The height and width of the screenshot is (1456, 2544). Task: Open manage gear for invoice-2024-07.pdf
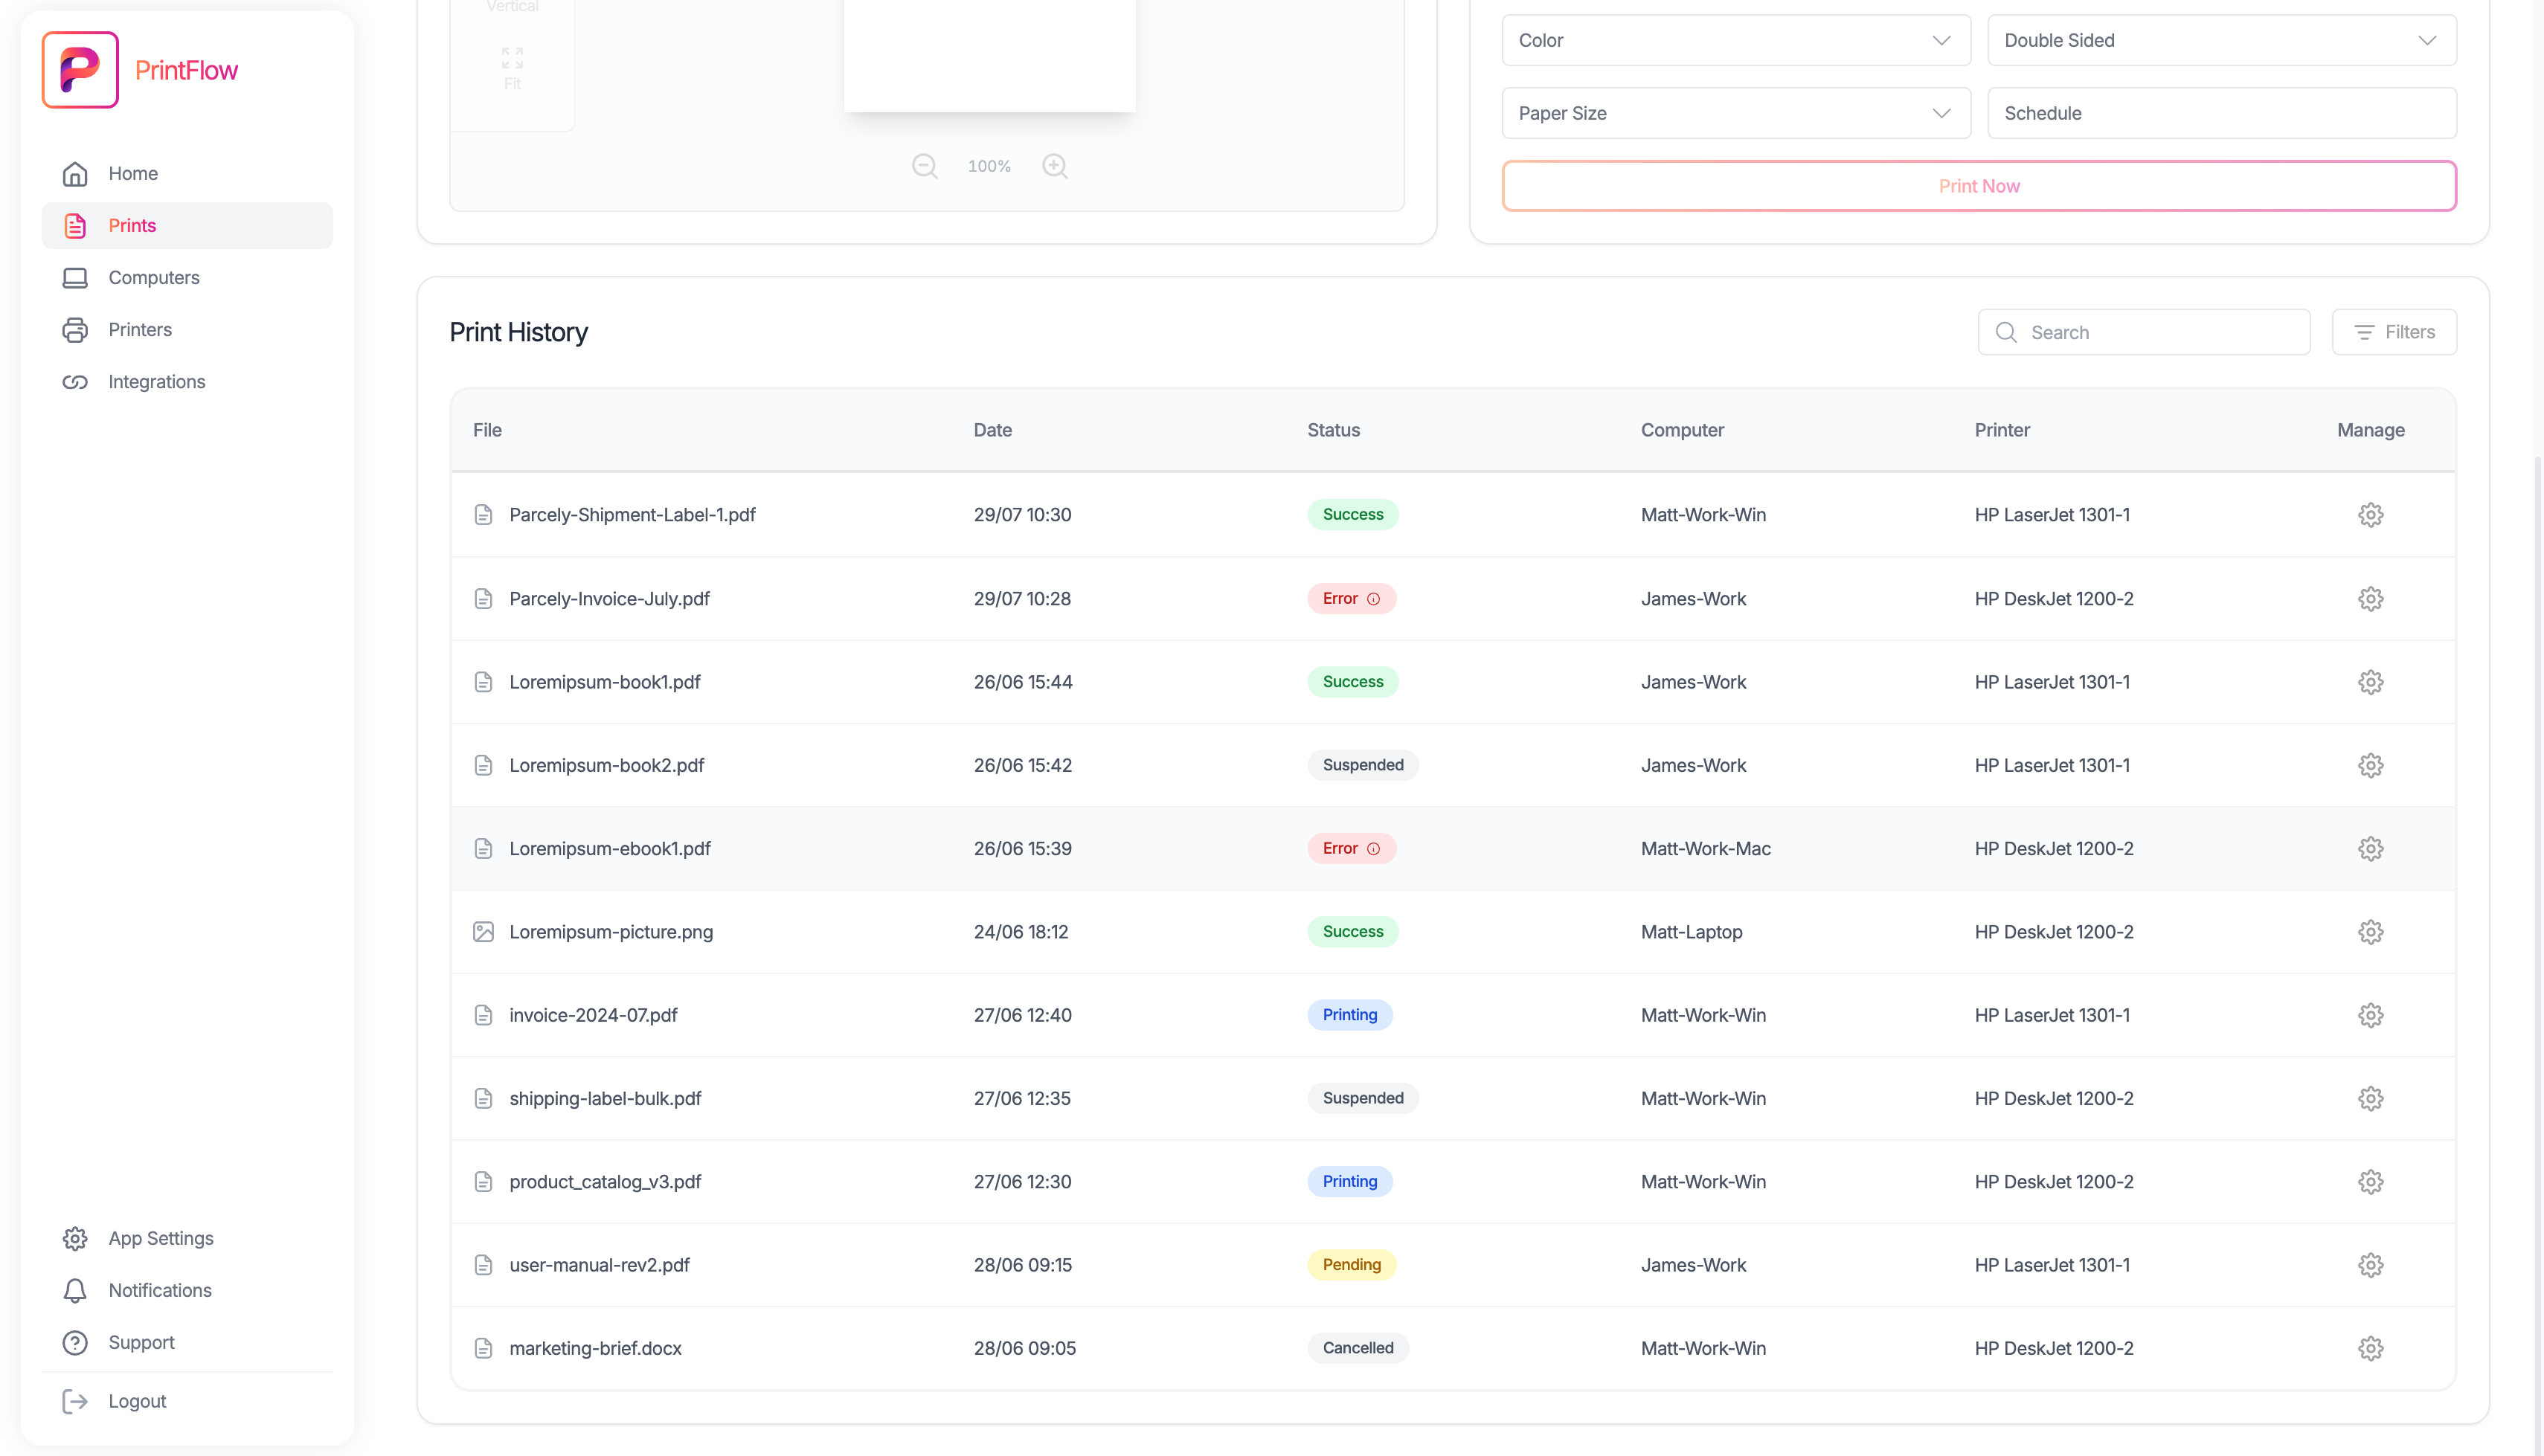pos(2370,1015)
